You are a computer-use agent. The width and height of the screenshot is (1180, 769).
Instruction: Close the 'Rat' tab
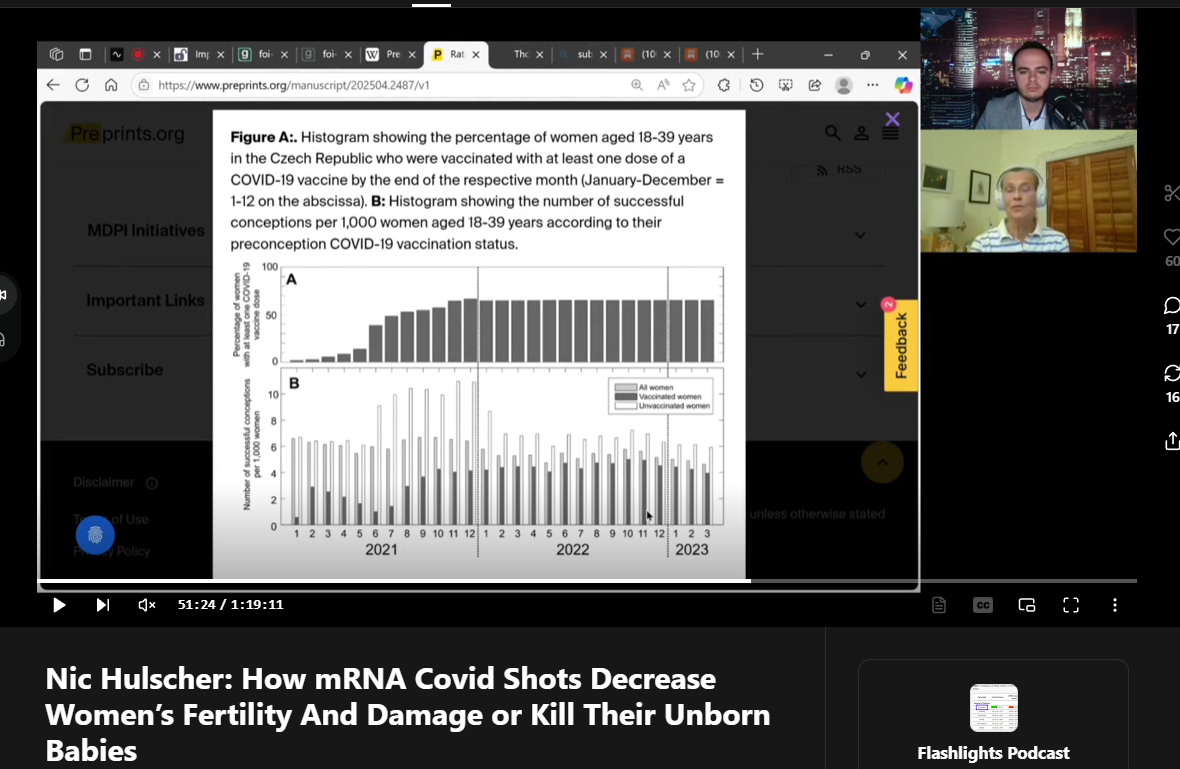tap(476, 54)
